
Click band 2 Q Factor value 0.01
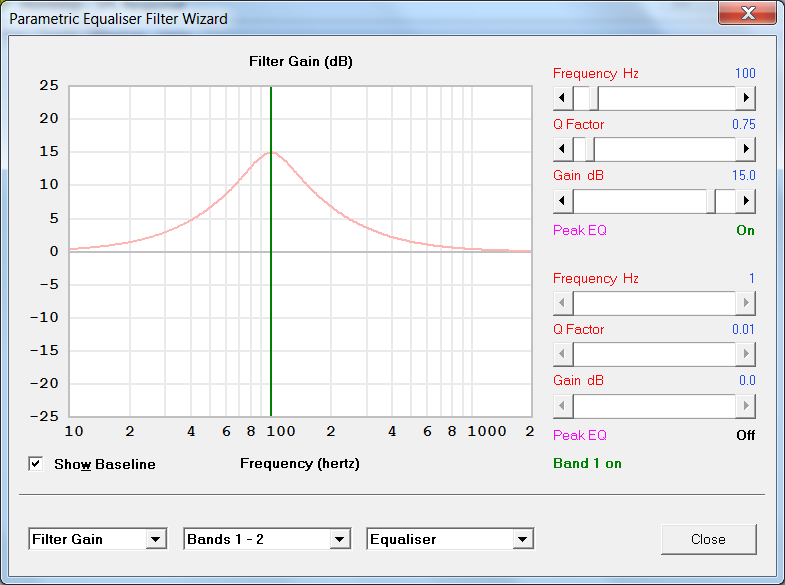tap(743, 329)
